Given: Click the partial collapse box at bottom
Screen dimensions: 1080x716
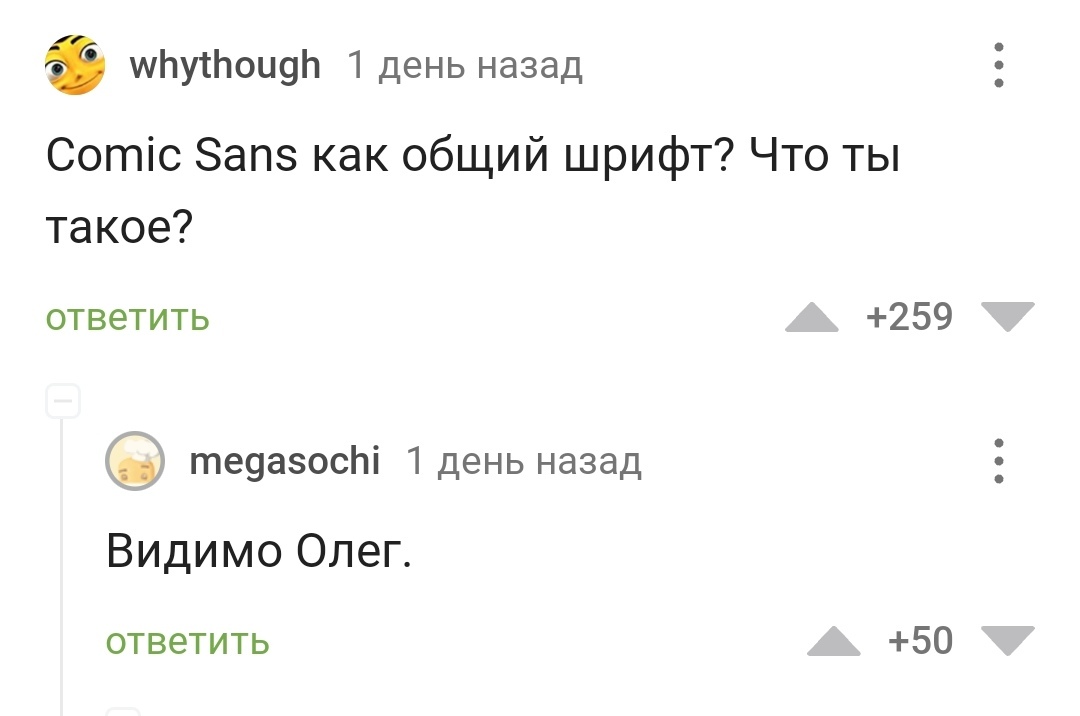Looking at the screenshot, I should coord(122,711).
